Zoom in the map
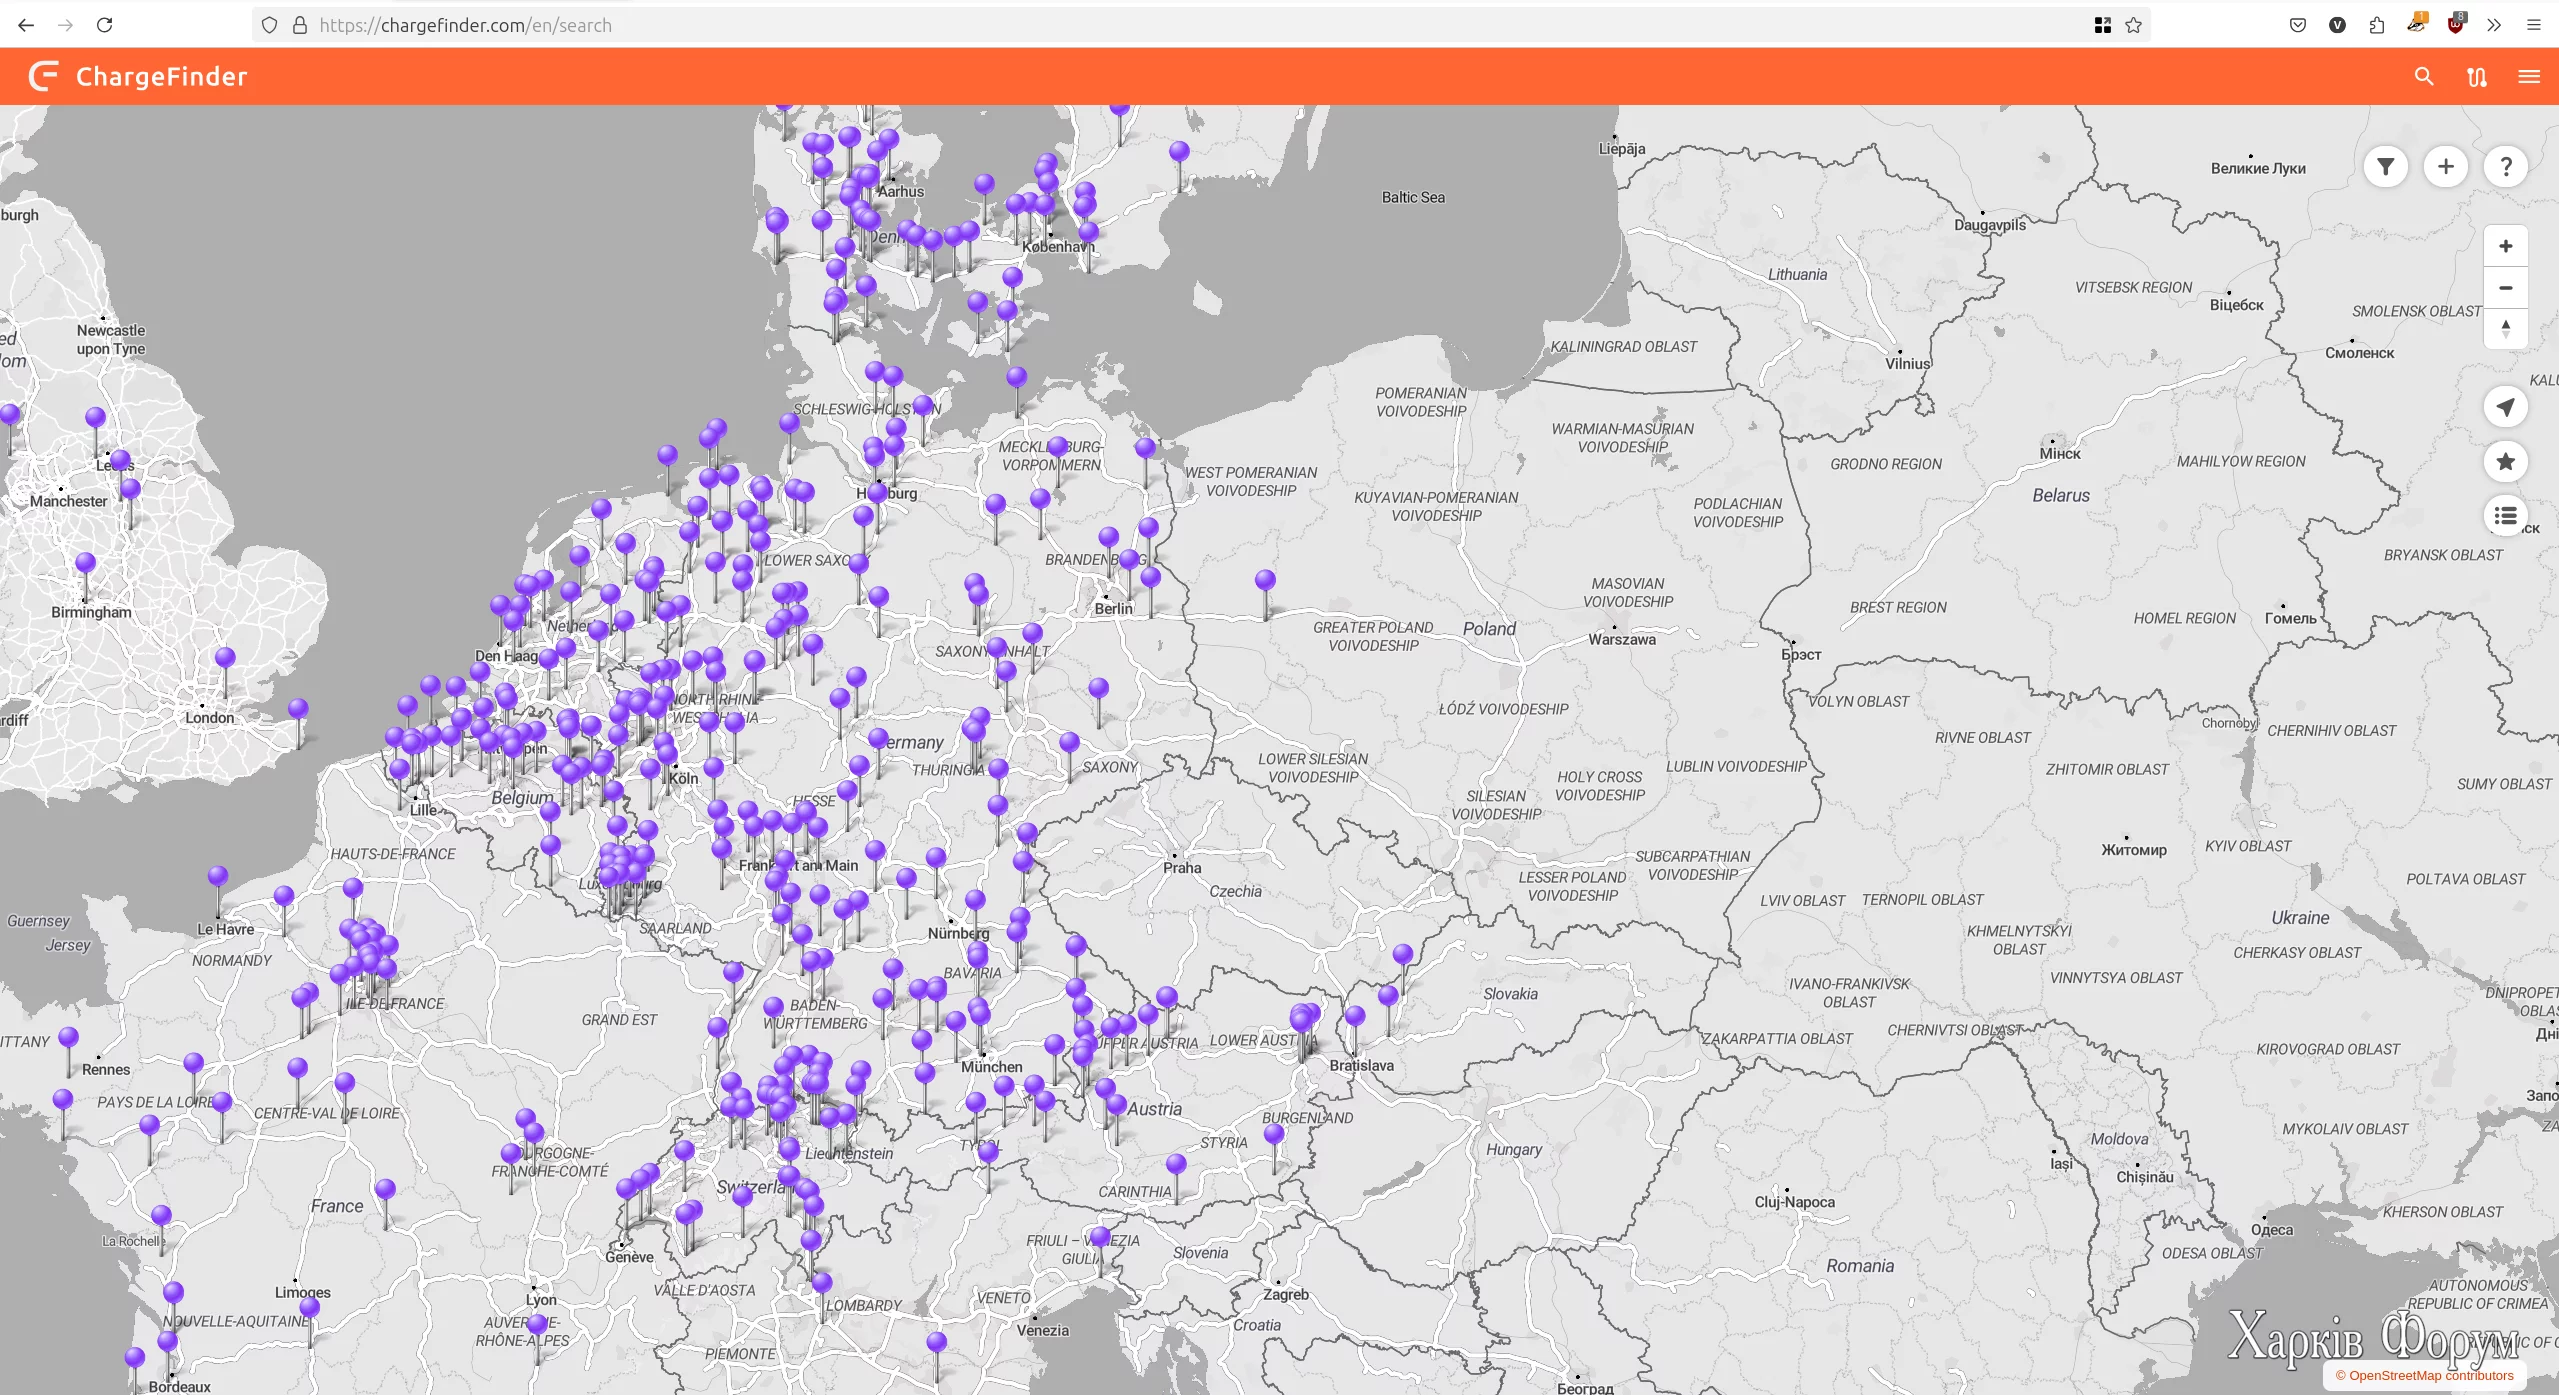 click(2505, 247)
